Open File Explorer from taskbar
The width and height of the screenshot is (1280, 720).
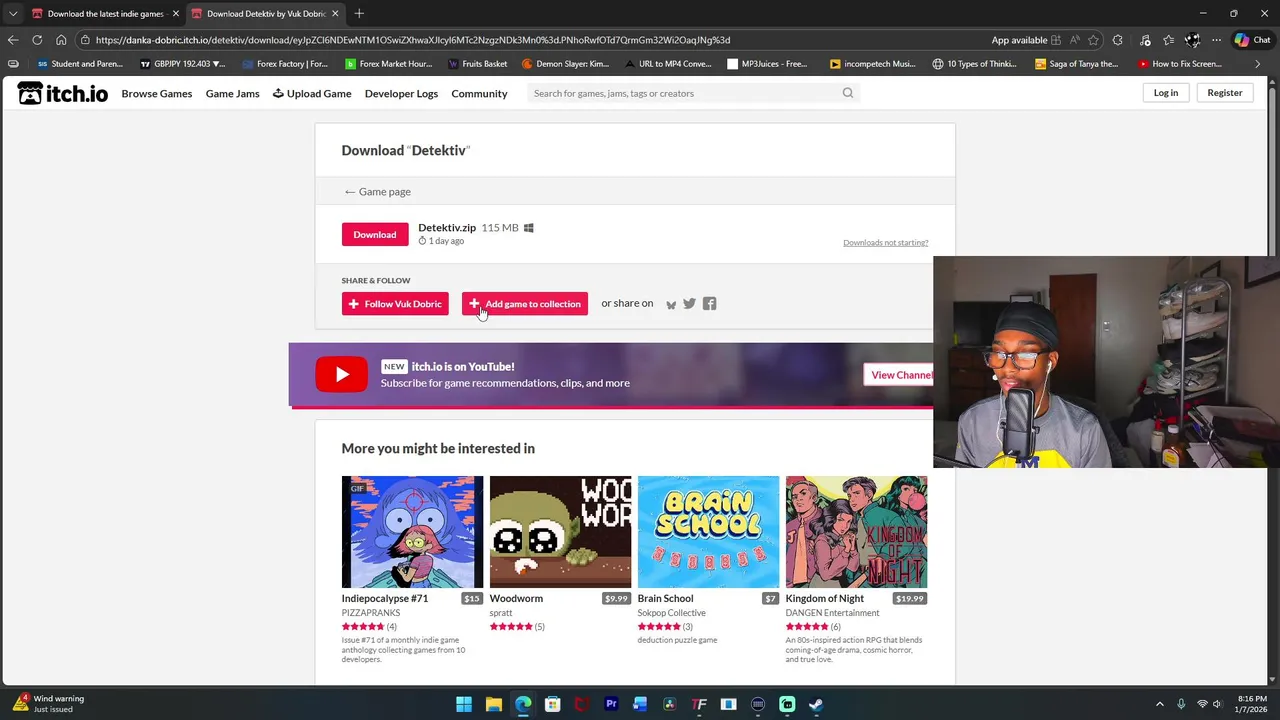pos(493,704)
